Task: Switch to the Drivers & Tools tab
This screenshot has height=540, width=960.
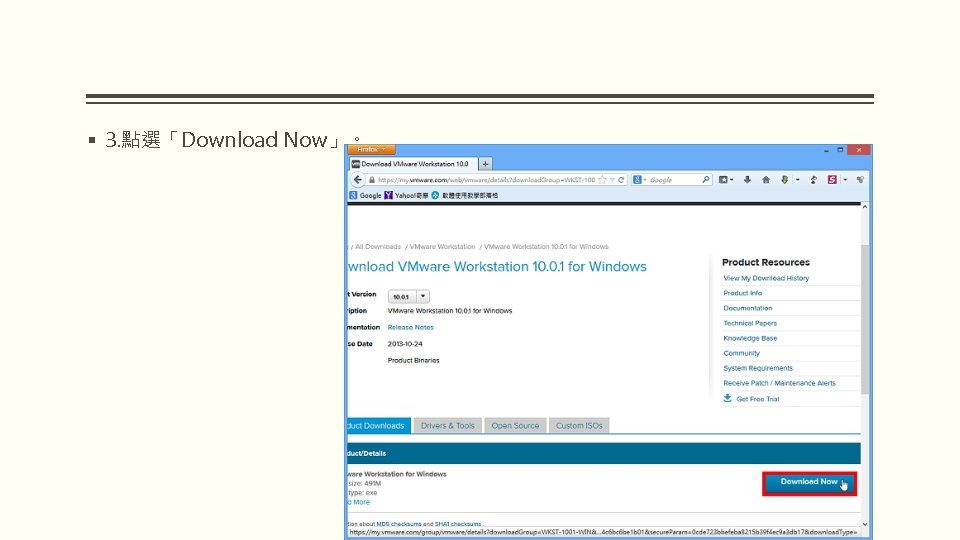Action: pyautogui.click(x=448, y=426)
